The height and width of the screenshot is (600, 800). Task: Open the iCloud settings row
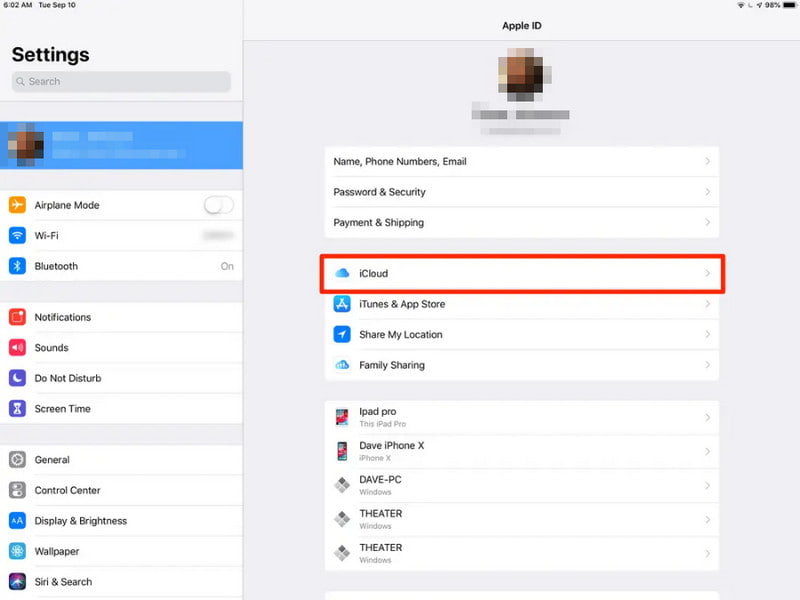521,273
